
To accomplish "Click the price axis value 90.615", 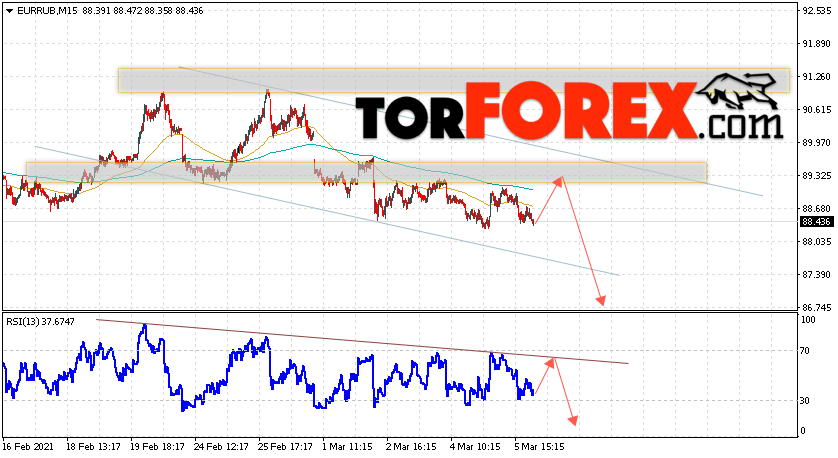I will [817, 110].
